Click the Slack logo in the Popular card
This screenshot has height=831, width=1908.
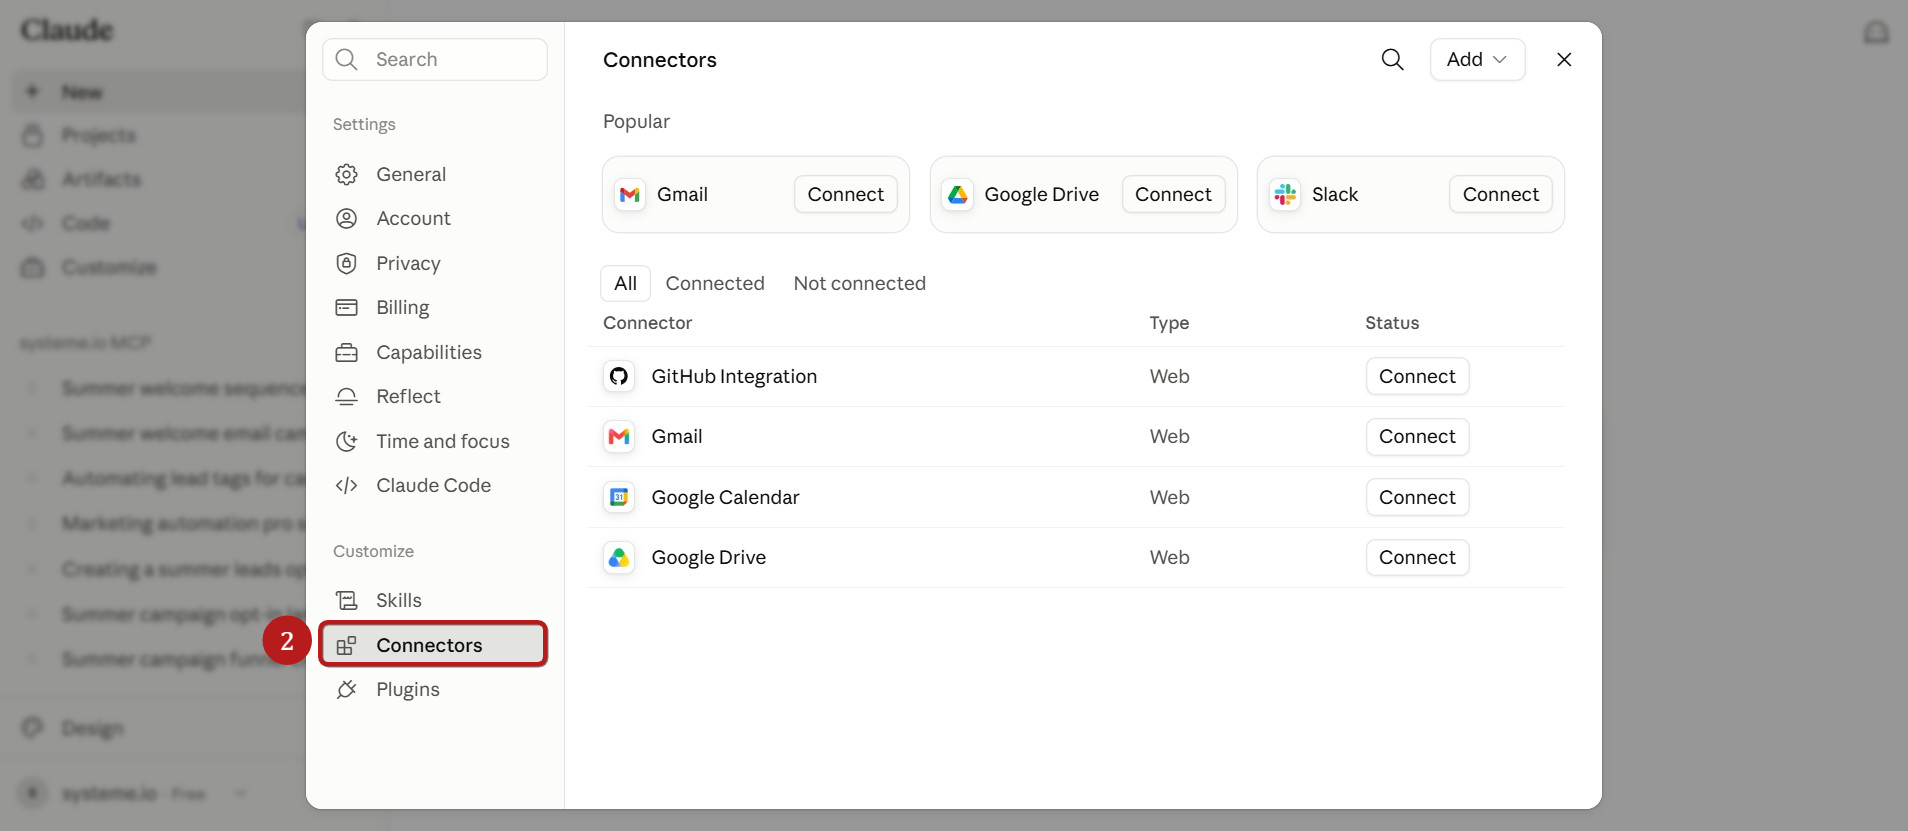point(1285,195)
